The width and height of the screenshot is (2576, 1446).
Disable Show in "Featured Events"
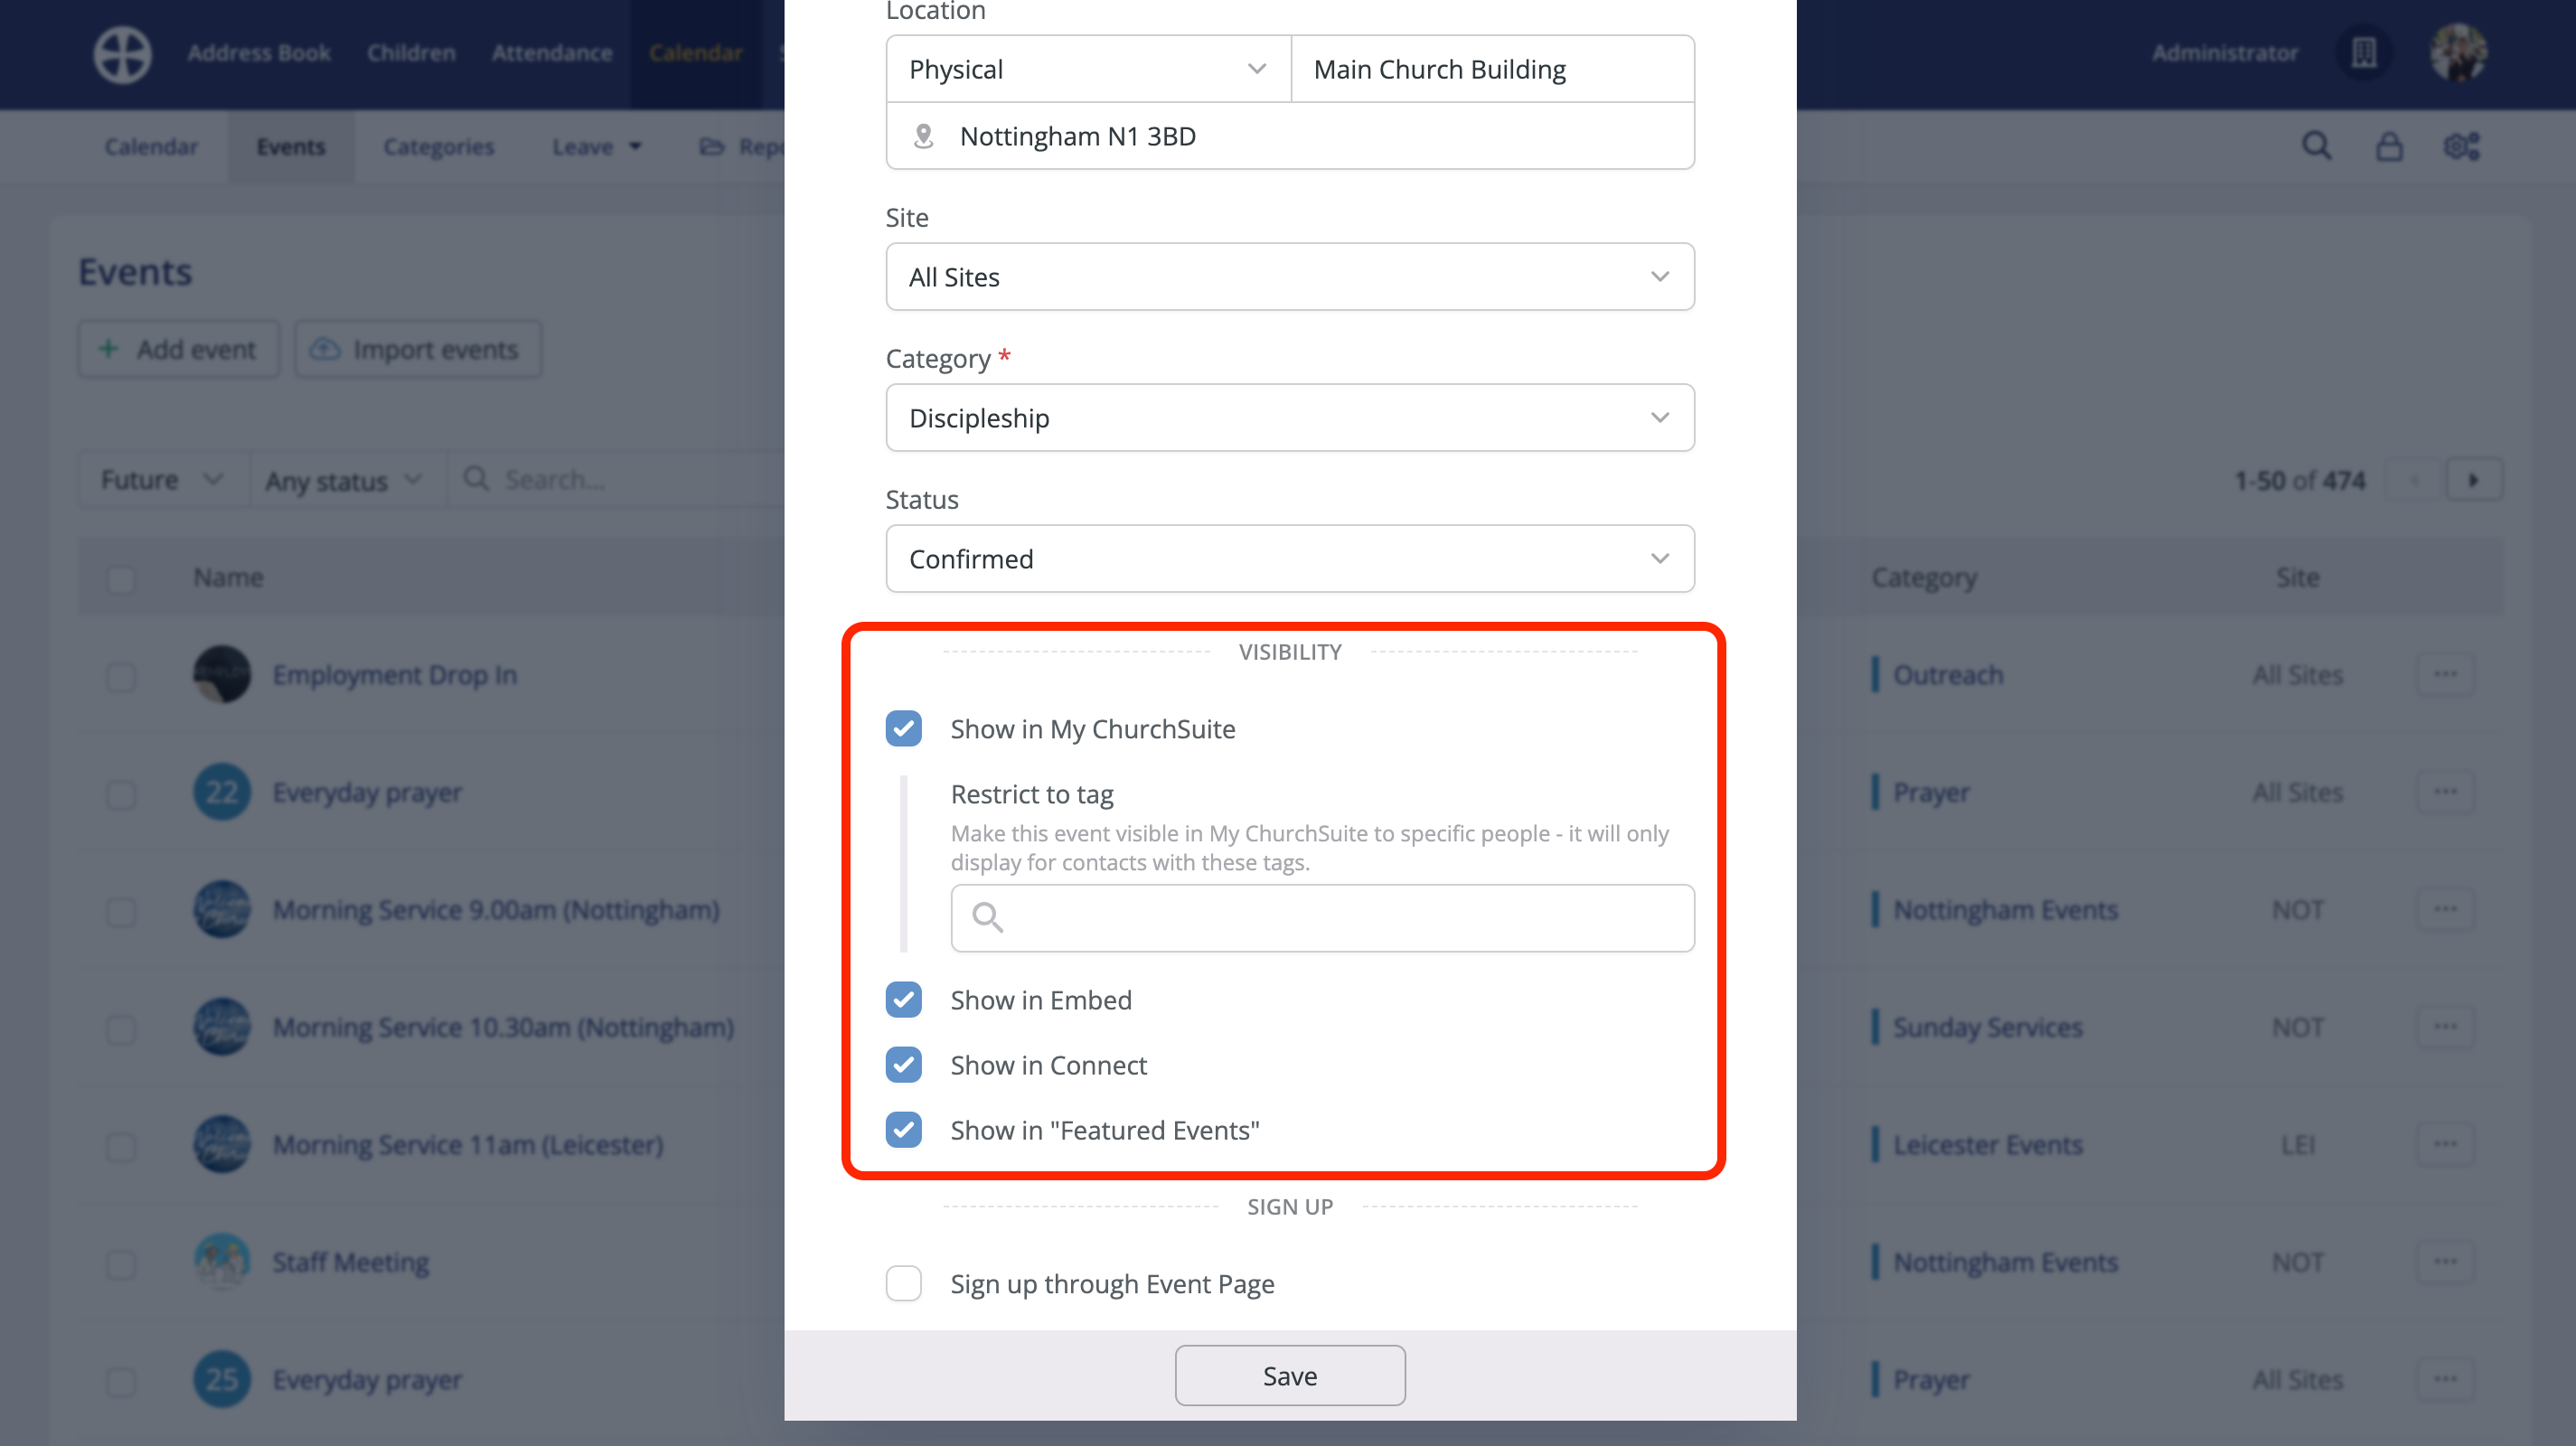pos(903,1130)
